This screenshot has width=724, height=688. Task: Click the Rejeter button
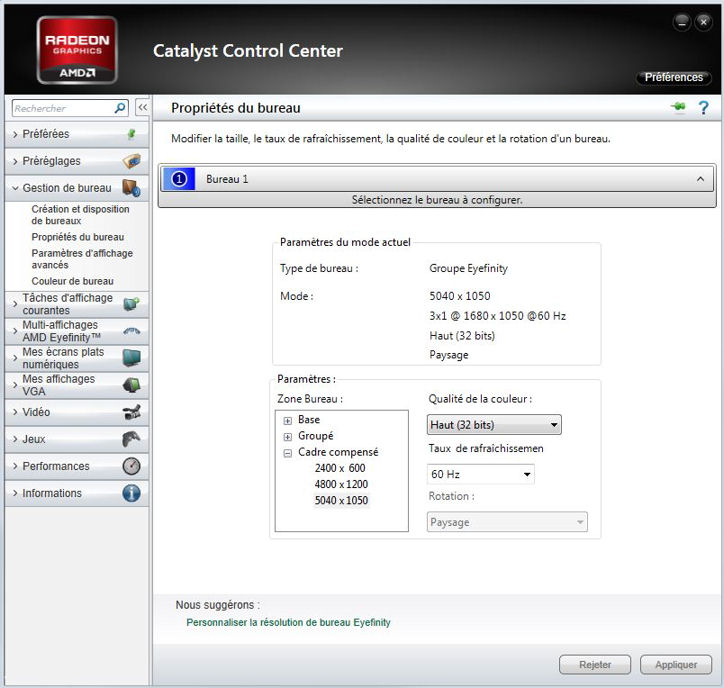tap(595, 664)
